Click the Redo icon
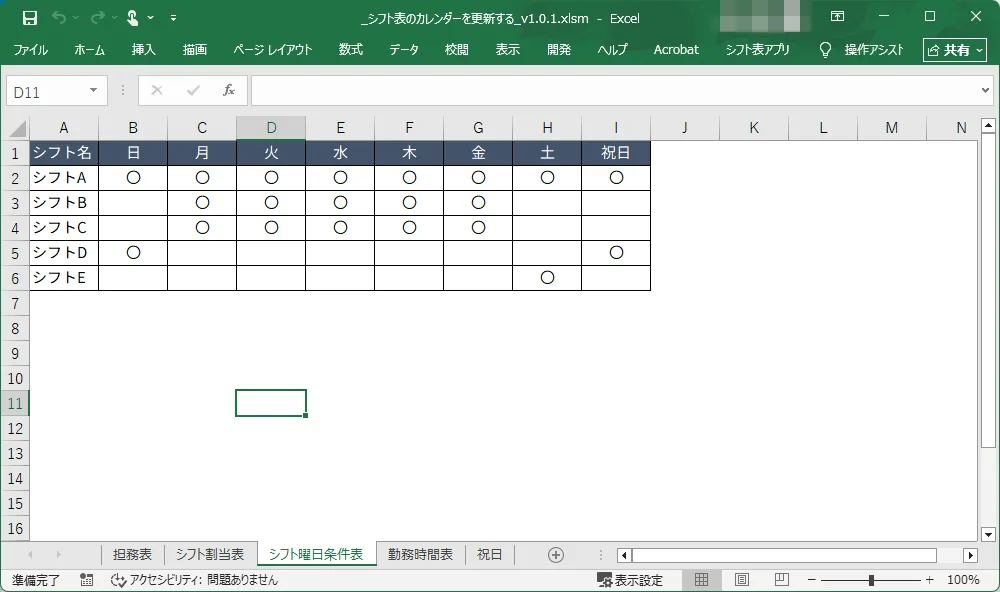The width and height of the screenshot is (1000, 592). (x=98, y=17)
